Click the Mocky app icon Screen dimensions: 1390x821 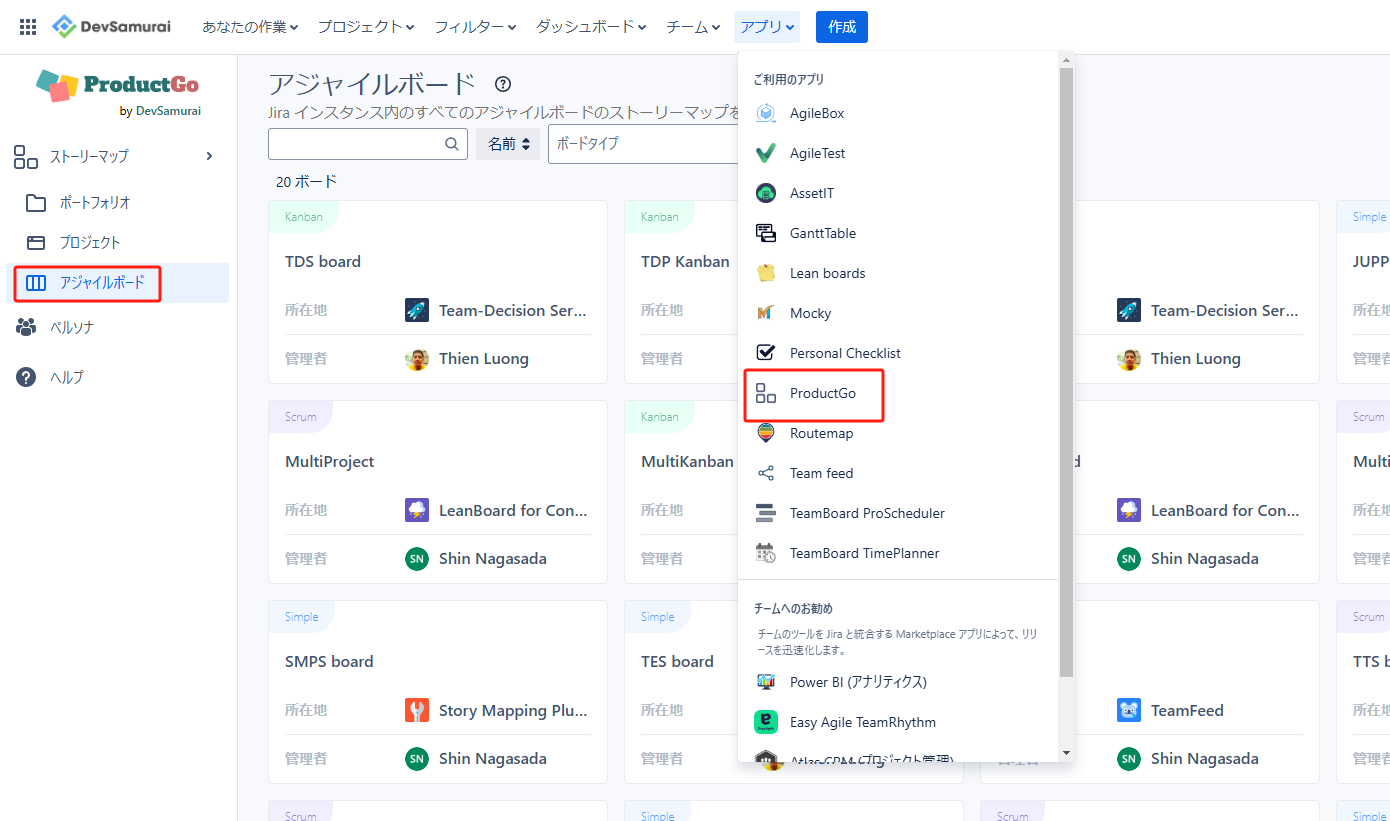[766, 313]
